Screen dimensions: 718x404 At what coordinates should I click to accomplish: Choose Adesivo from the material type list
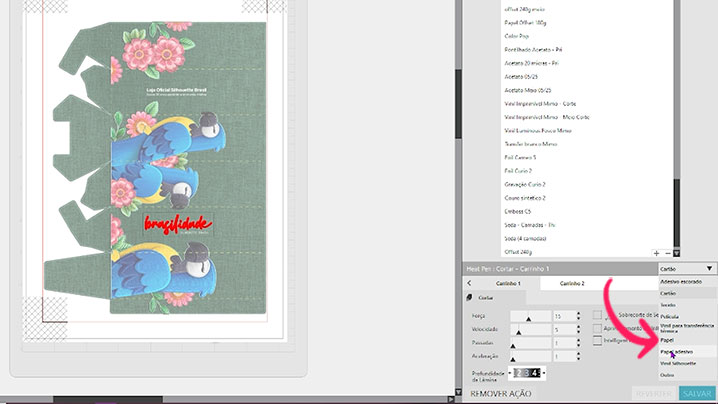(686, 282)
